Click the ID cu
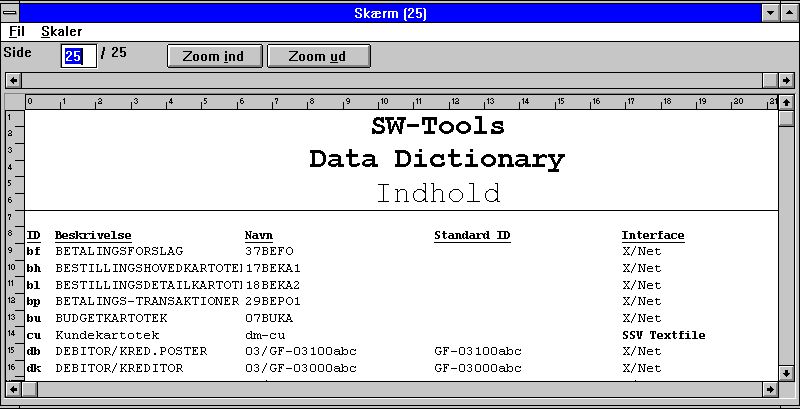 coord(33,336)
